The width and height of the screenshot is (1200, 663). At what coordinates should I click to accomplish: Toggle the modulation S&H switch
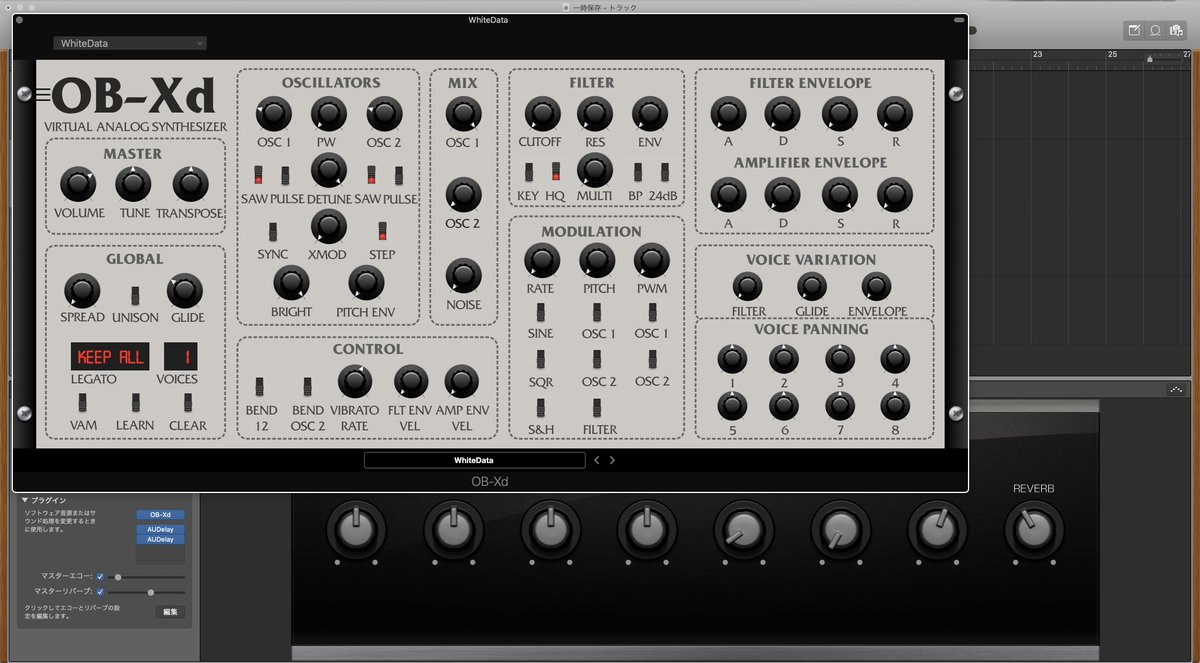[x=541, y=407]
